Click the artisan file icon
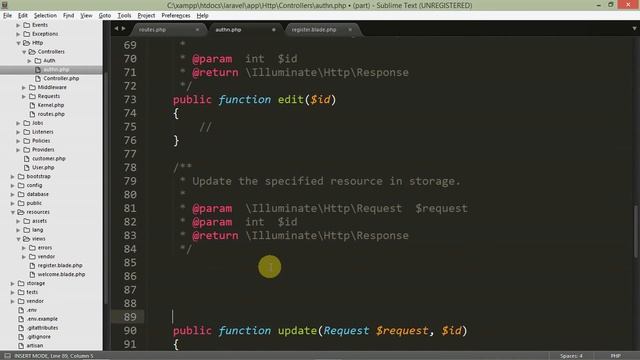 point(21,346)
